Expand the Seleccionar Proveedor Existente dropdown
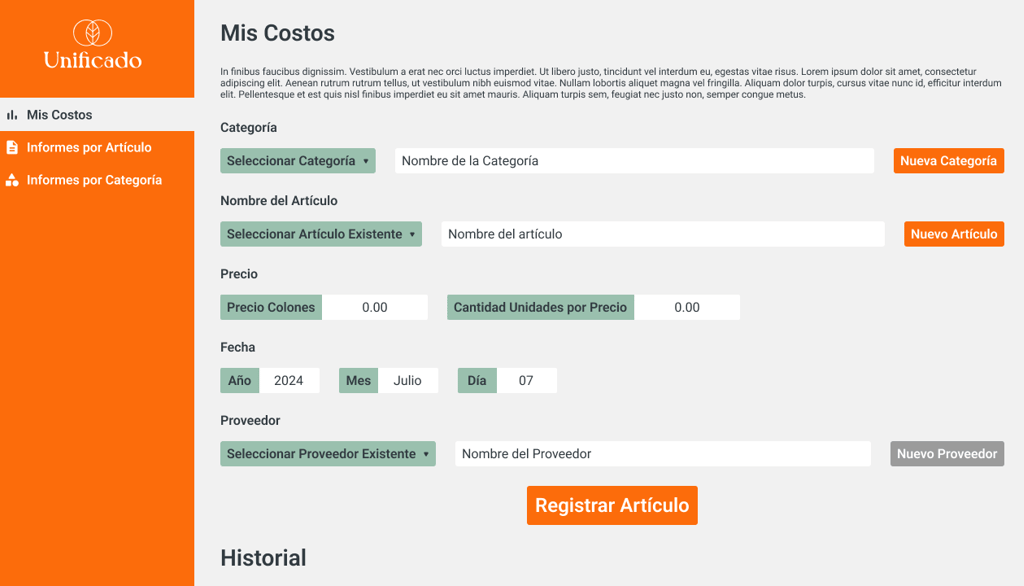The image size is (1024, 586). click(328, 454)
